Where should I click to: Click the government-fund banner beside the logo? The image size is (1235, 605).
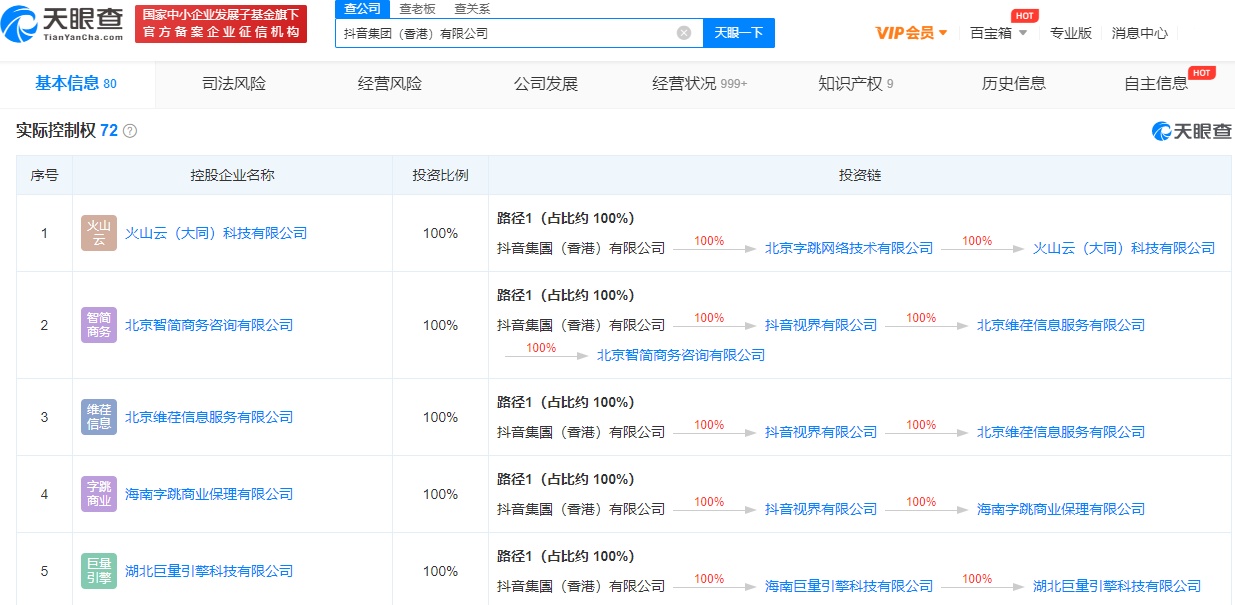[x=221, y=24]
